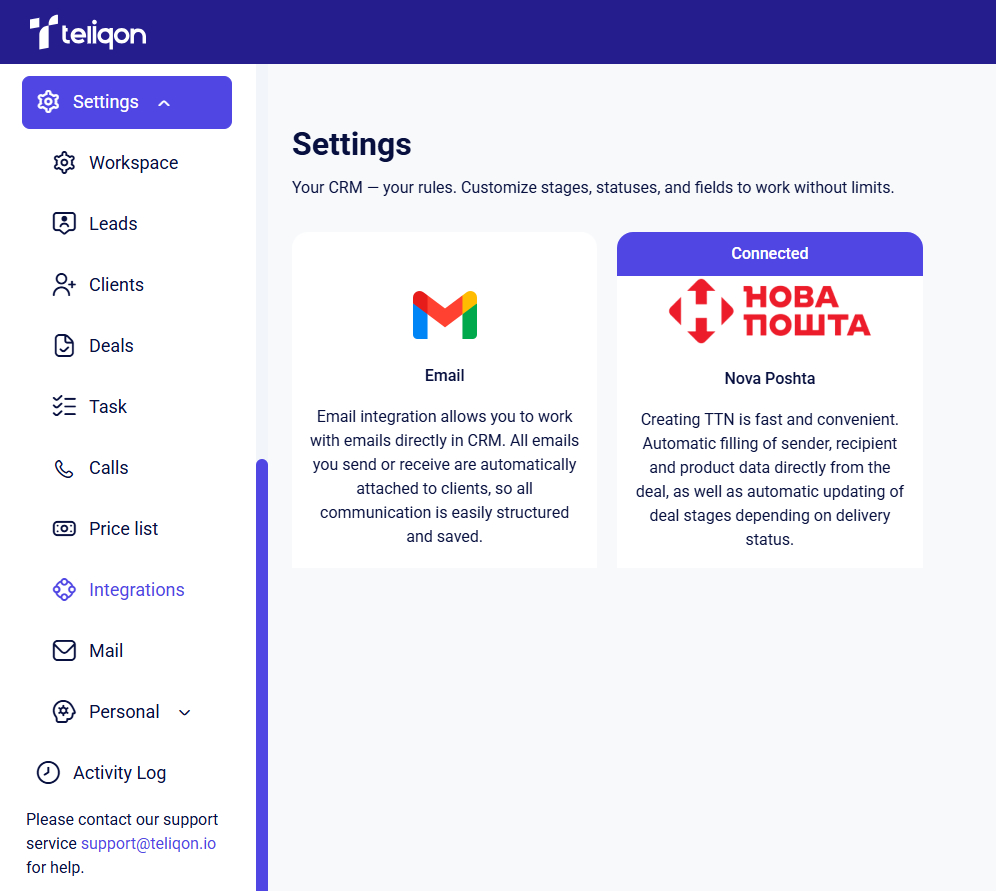Open the Email integration card
Screen dimensions: 996x891
coord(445,400)
